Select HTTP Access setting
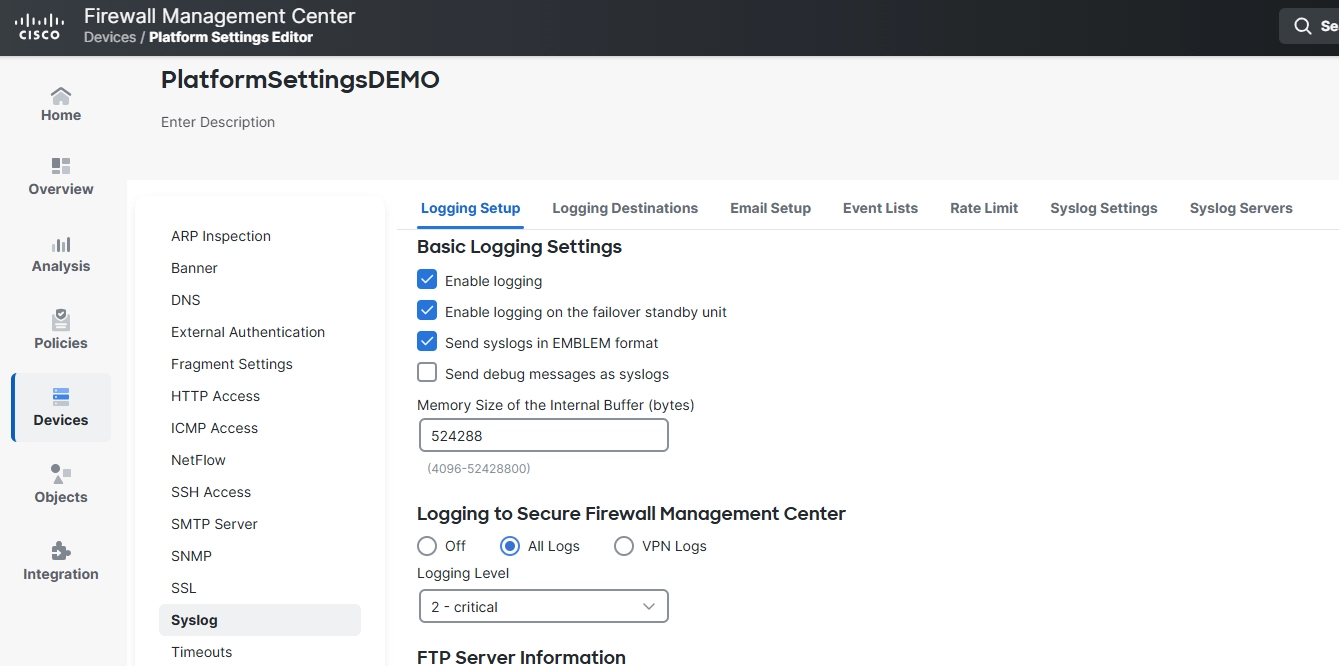Image resolution: width=1339 pixels, height=666 pixels. coord(215,396)
